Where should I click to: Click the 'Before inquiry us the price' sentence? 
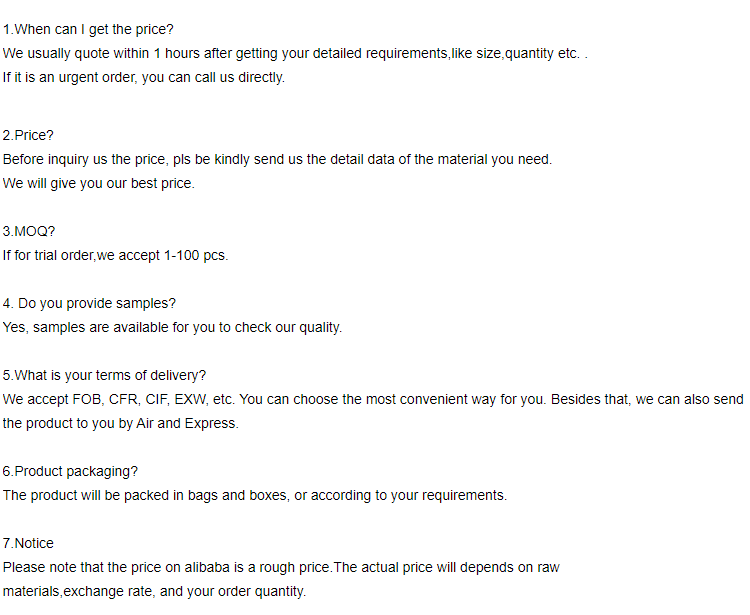(277, 159)
